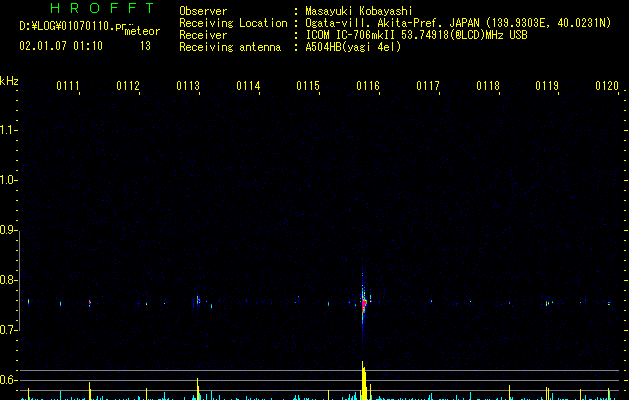Click the HROFFT title text
The image size is (629, 400).
tap(103, 8)
